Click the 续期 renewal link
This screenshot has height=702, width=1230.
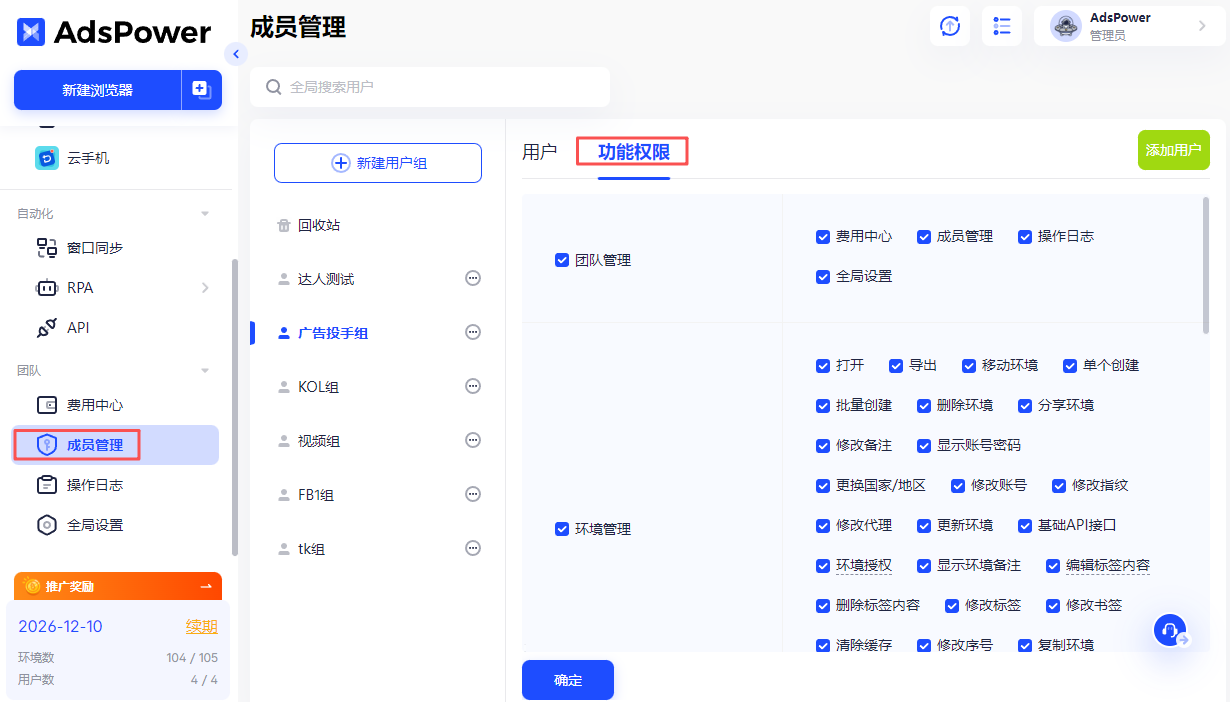click(x=201, y=627)
